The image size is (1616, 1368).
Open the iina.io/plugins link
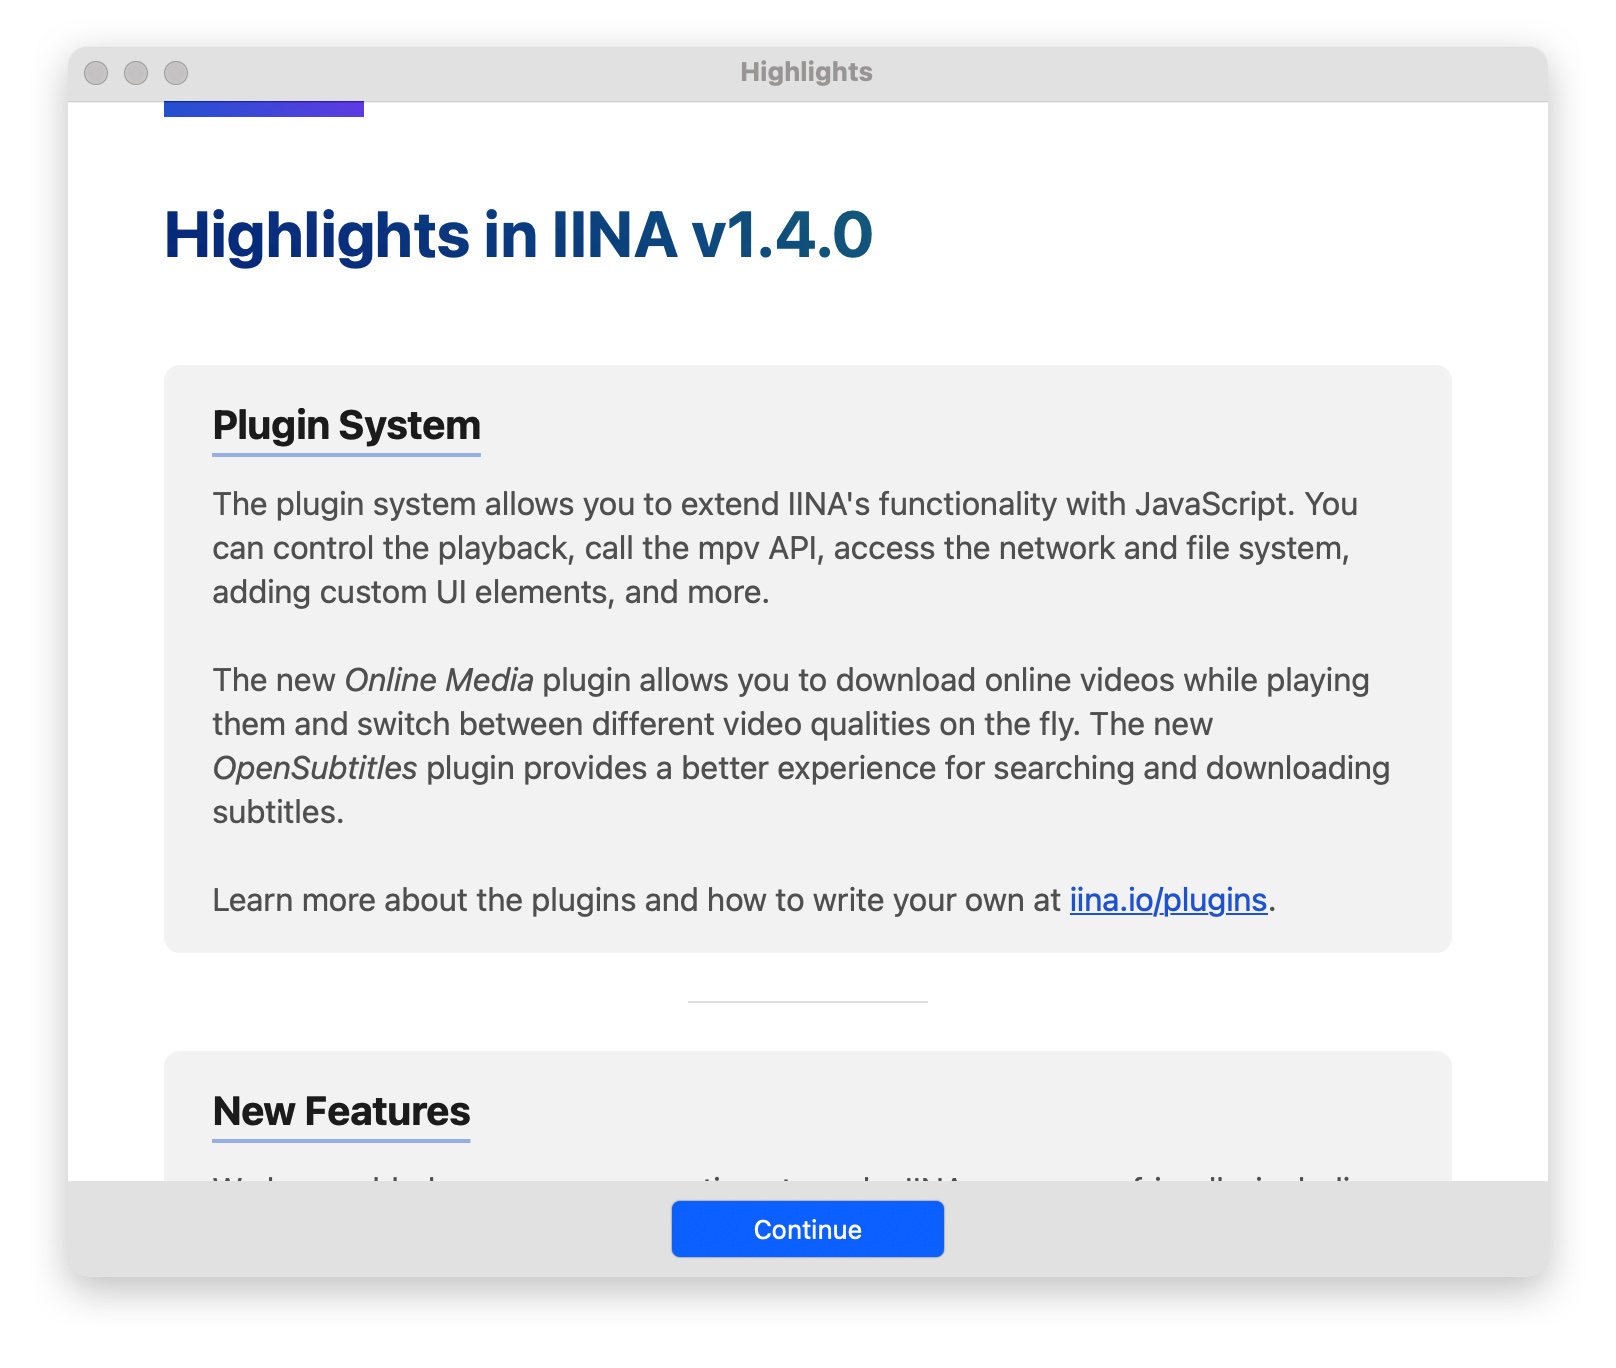point(1168,900)
